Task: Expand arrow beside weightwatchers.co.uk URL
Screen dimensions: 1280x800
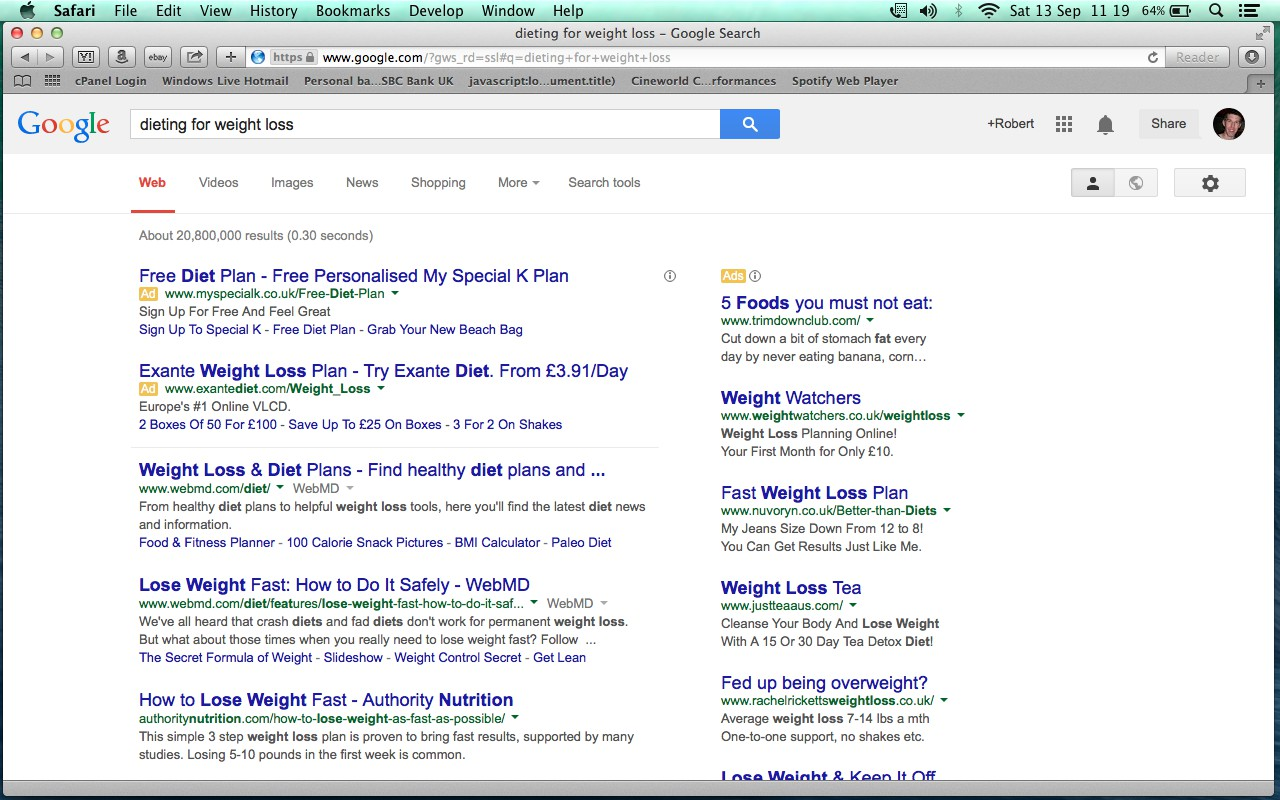Action: point(961,416)
